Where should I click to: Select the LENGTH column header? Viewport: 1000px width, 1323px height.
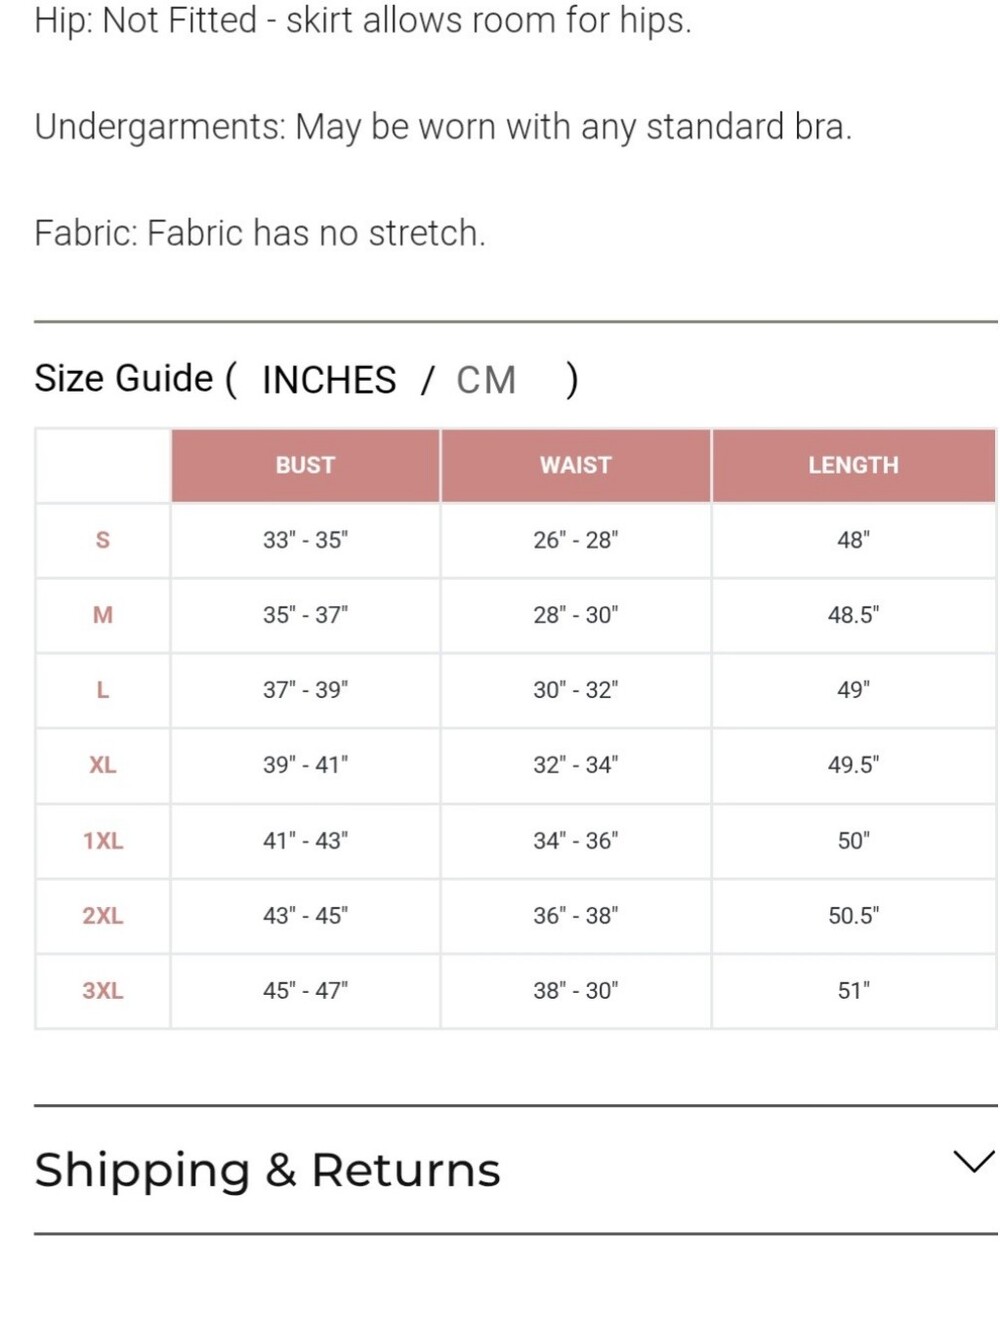(854, 465)
